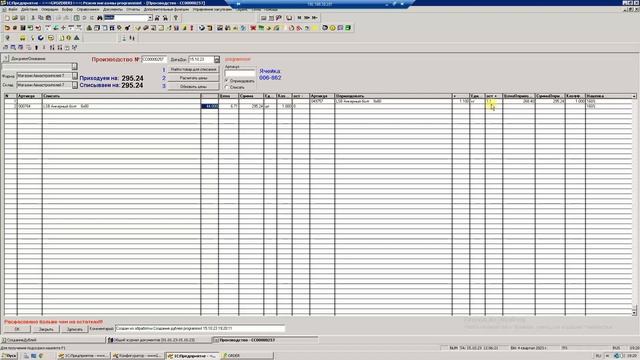This screenshot has width=640, height=360.
Task: Click the red X icon in second toolbar row
Action: (x=253, y=28)
